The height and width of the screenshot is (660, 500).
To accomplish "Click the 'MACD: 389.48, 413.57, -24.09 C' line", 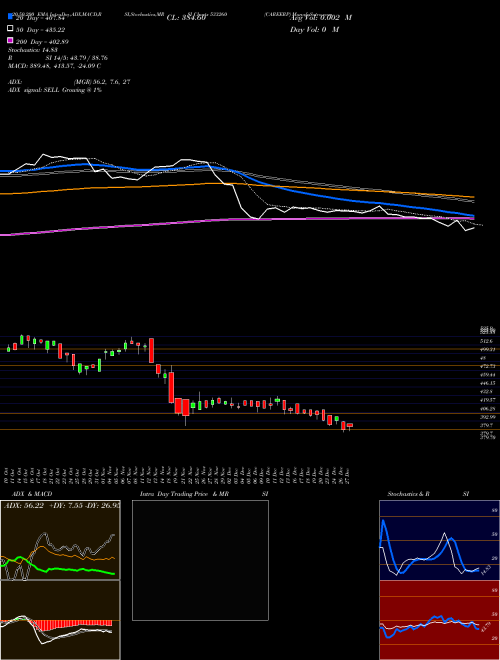I will [54, 66].
